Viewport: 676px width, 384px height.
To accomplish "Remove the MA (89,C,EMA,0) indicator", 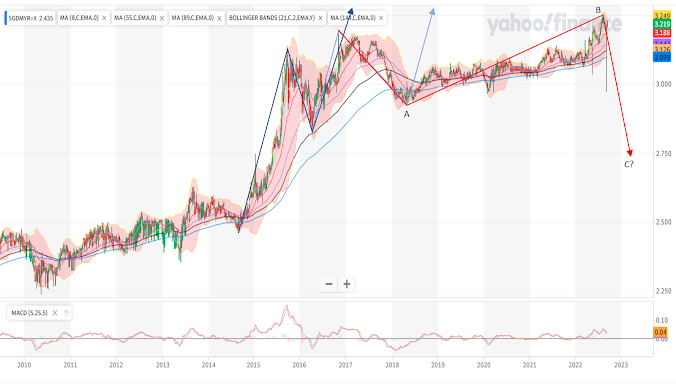I will (x=219, y=18).
